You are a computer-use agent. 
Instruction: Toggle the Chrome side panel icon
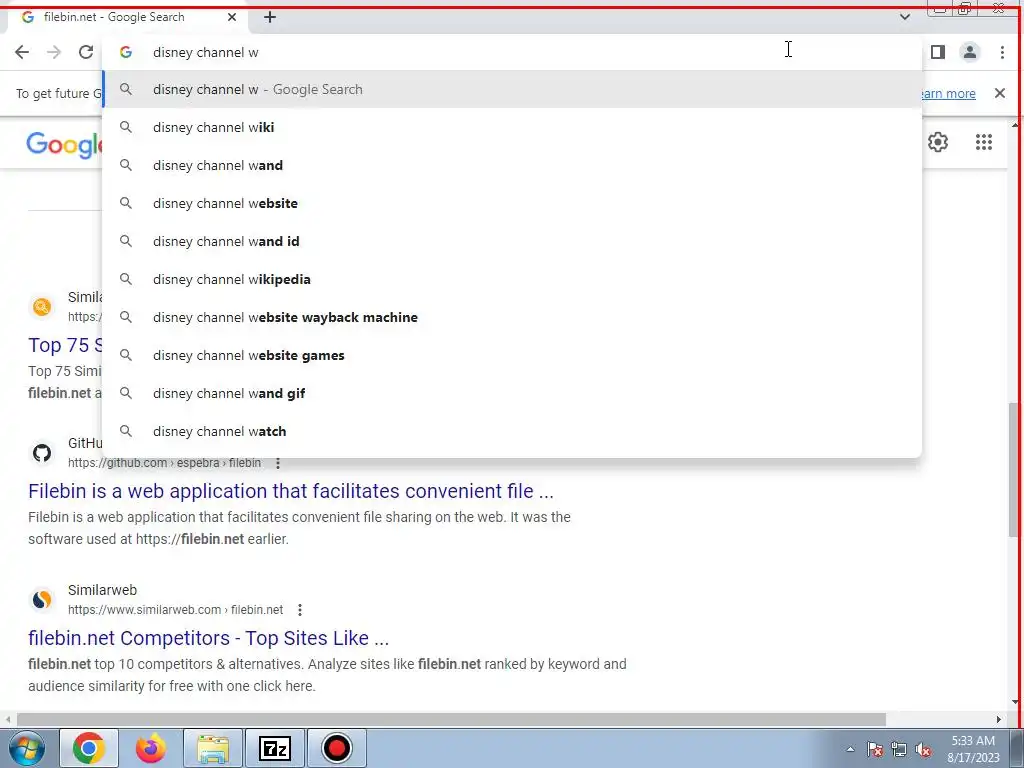938,52
